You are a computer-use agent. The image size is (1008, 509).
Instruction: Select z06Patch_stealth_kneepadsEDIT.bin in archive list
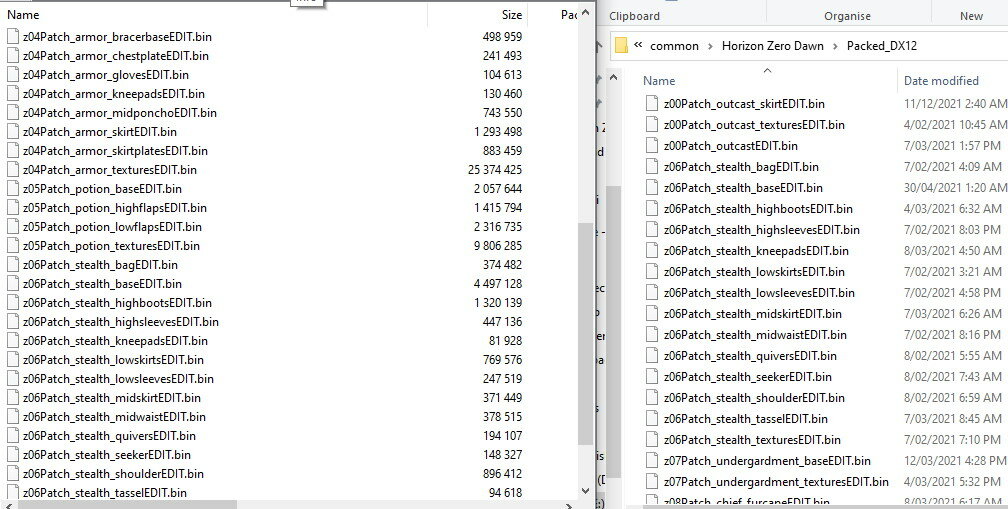pos(115,341)
